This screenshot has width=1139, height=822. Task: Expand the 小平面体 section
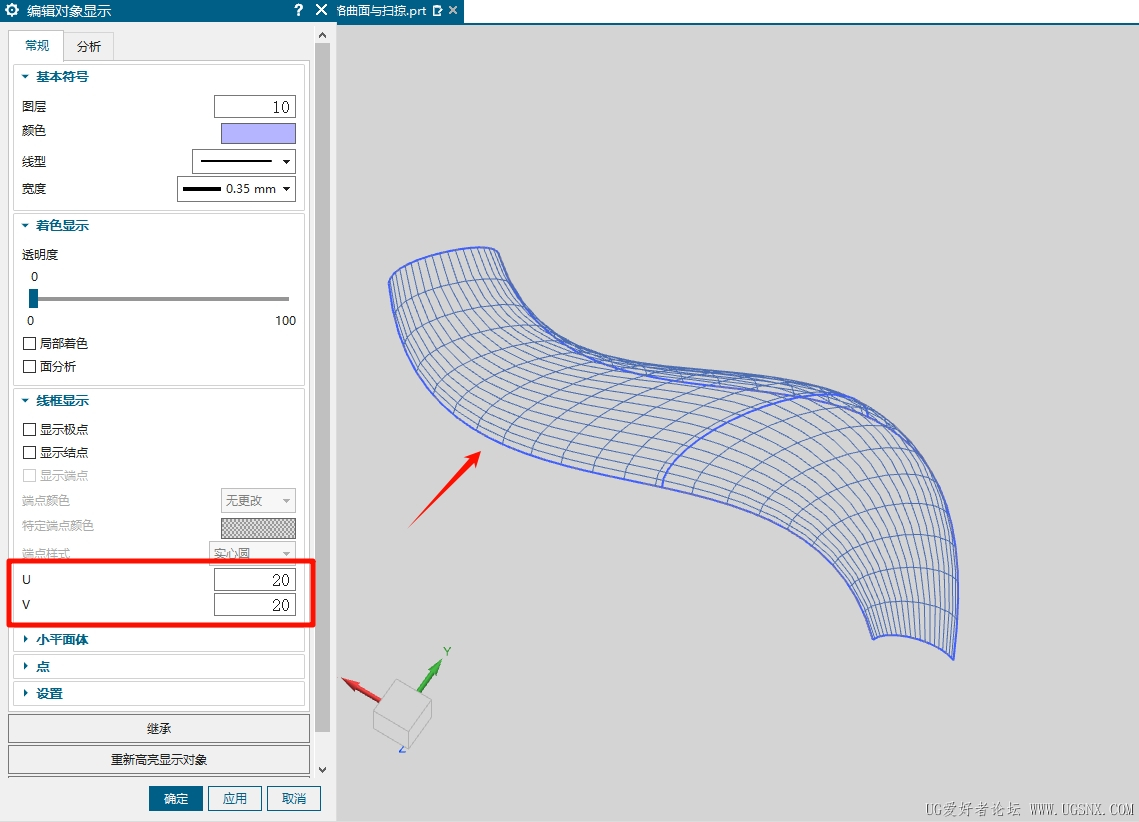(62, 640)
